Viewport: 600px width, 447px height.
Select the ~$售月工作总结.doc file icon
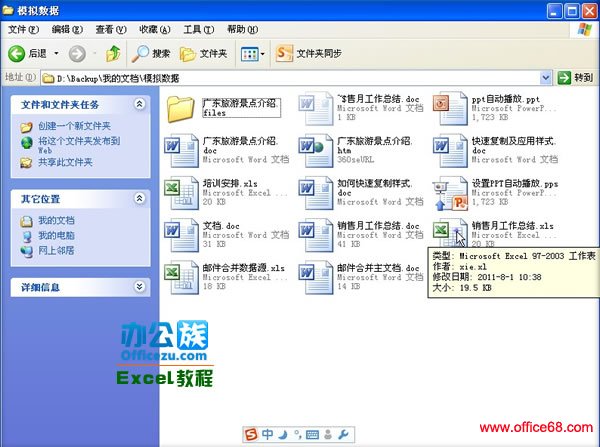(x=316, y=108)
